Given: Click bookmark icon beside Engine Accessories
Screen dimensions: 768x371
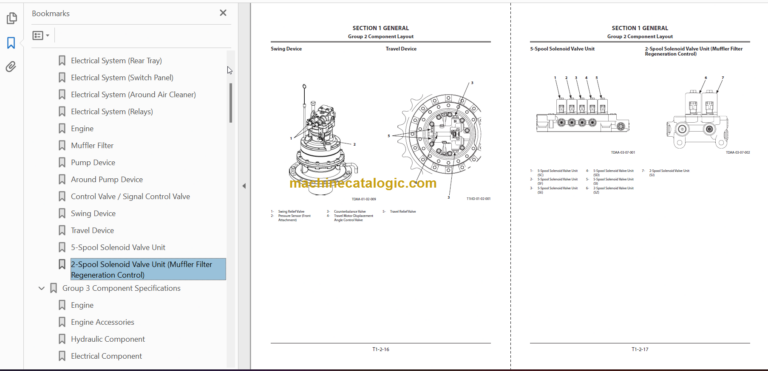Looking at the screenshot, I should [x=62, y=322].
